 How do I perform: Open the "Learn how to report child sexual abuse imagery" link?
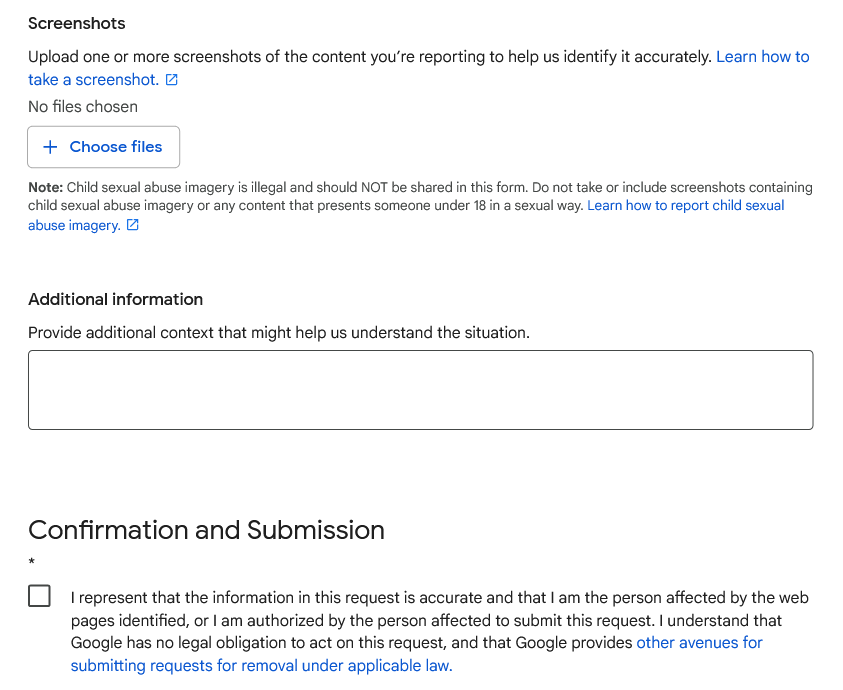[x=686, y=205]
